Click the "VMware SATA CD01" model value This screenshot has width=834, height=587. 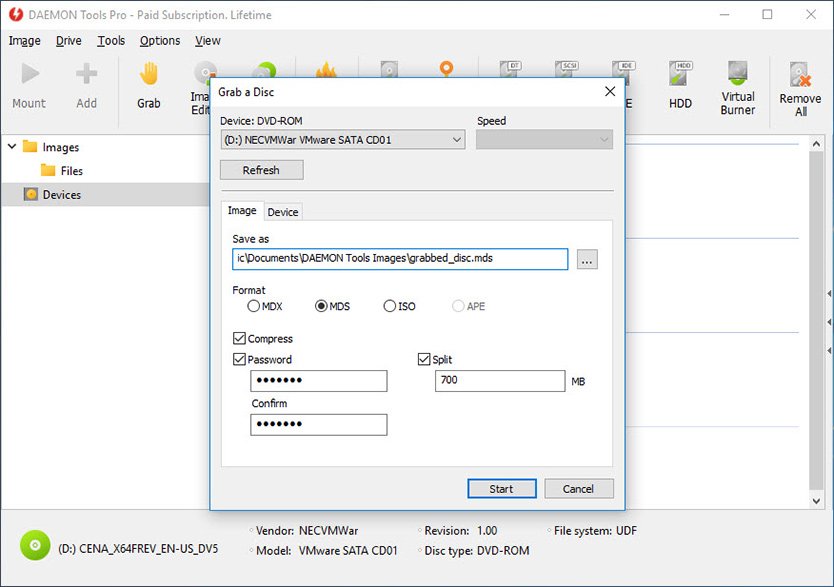click(x=348, y=550)
